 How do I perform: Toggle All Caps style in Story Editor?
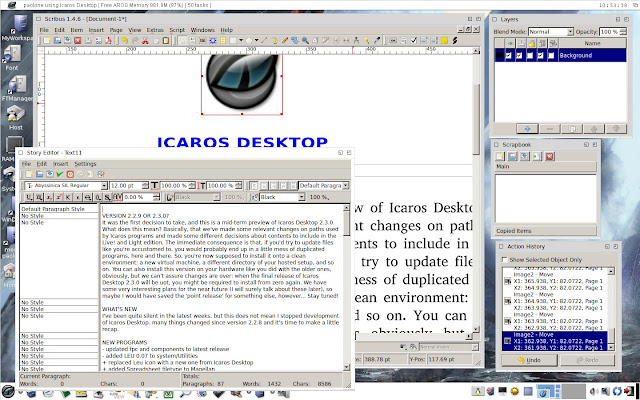click(x=67, y=197)
